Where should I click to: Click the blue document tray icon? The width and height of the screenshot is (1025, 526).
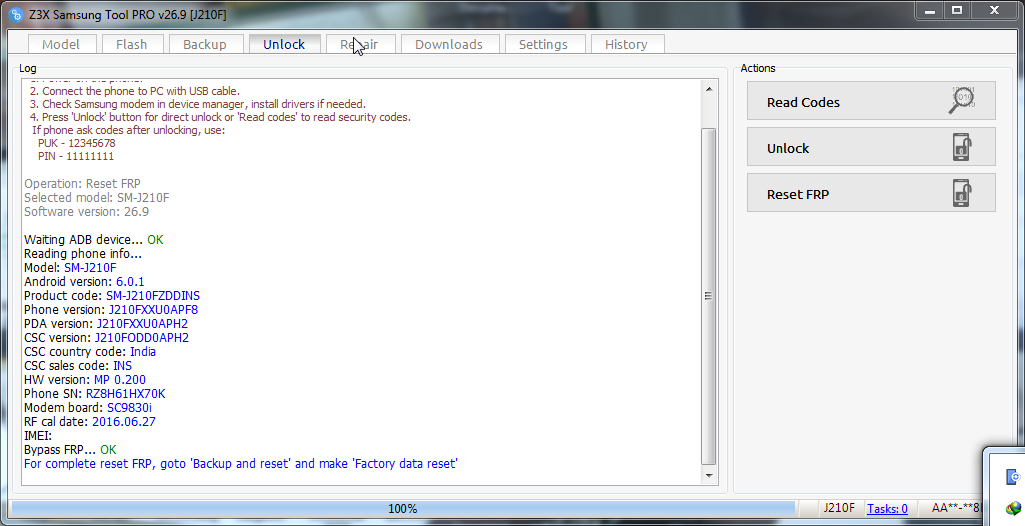tap(1013, 476)
